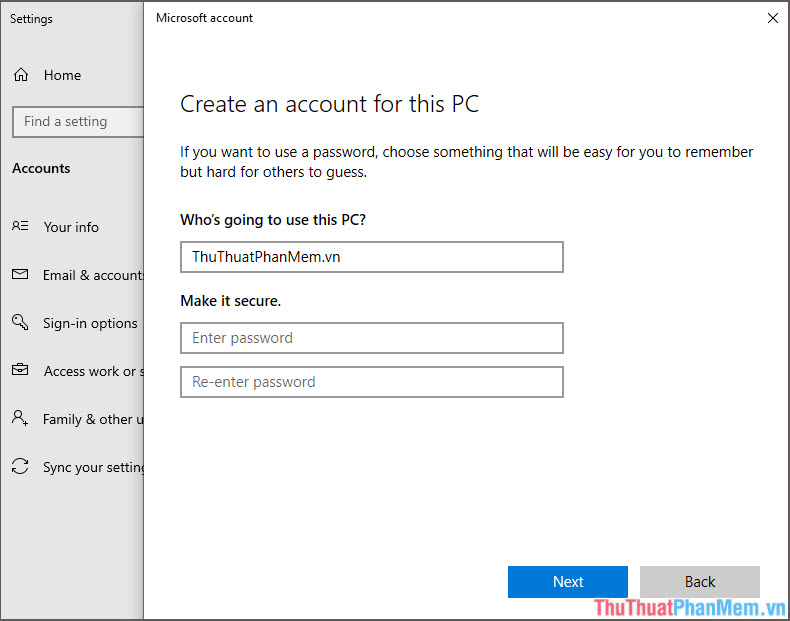Click the Microsoft account window title

[204, 18]
